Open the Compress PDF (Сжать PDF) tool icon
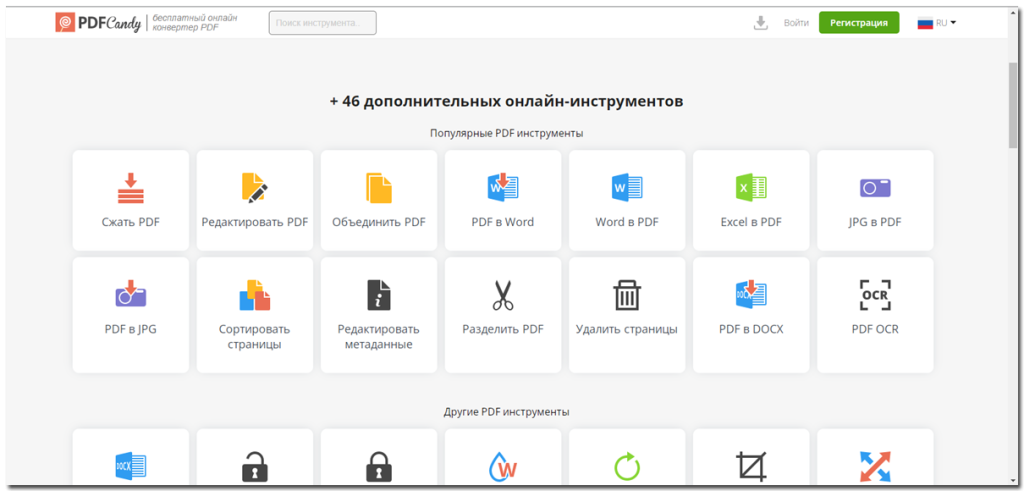1024x491 pixels. pyautogui.click(x=131, y=188)
